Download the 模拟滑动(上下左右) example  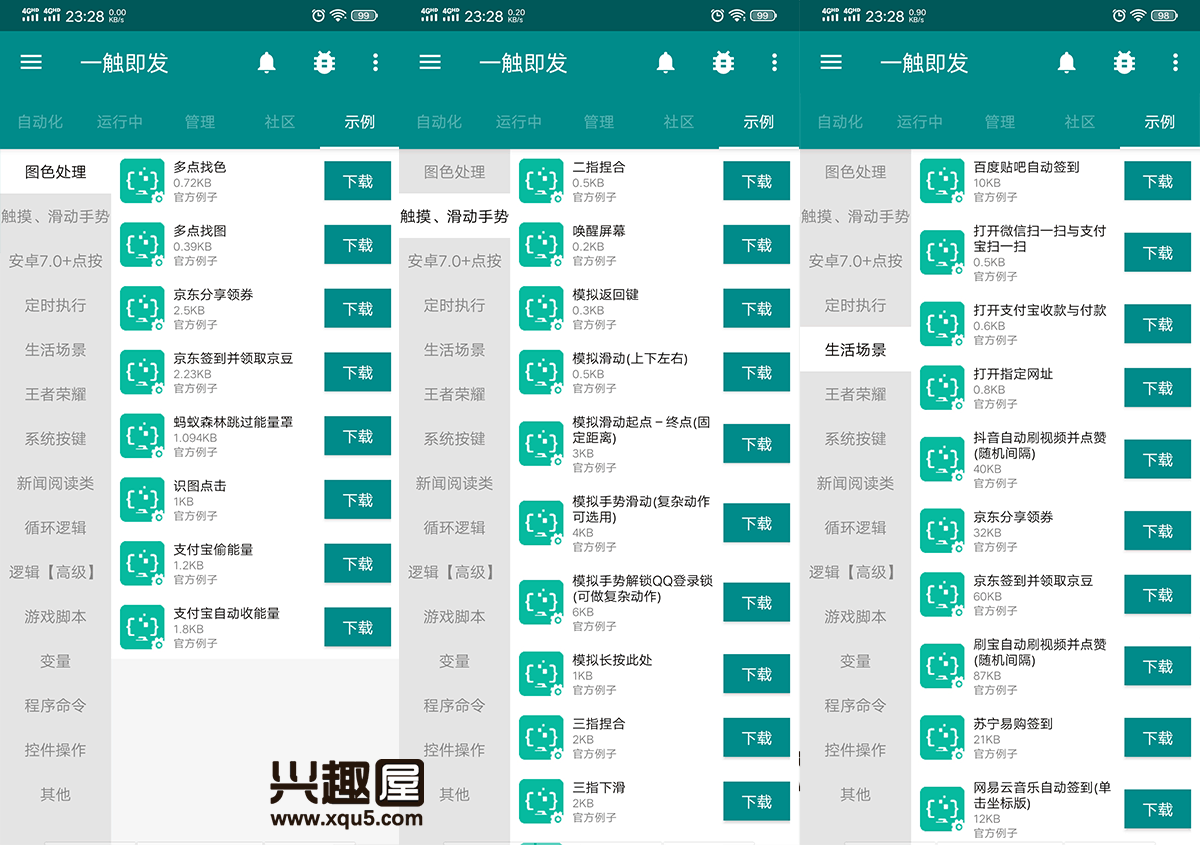point(757,372)
